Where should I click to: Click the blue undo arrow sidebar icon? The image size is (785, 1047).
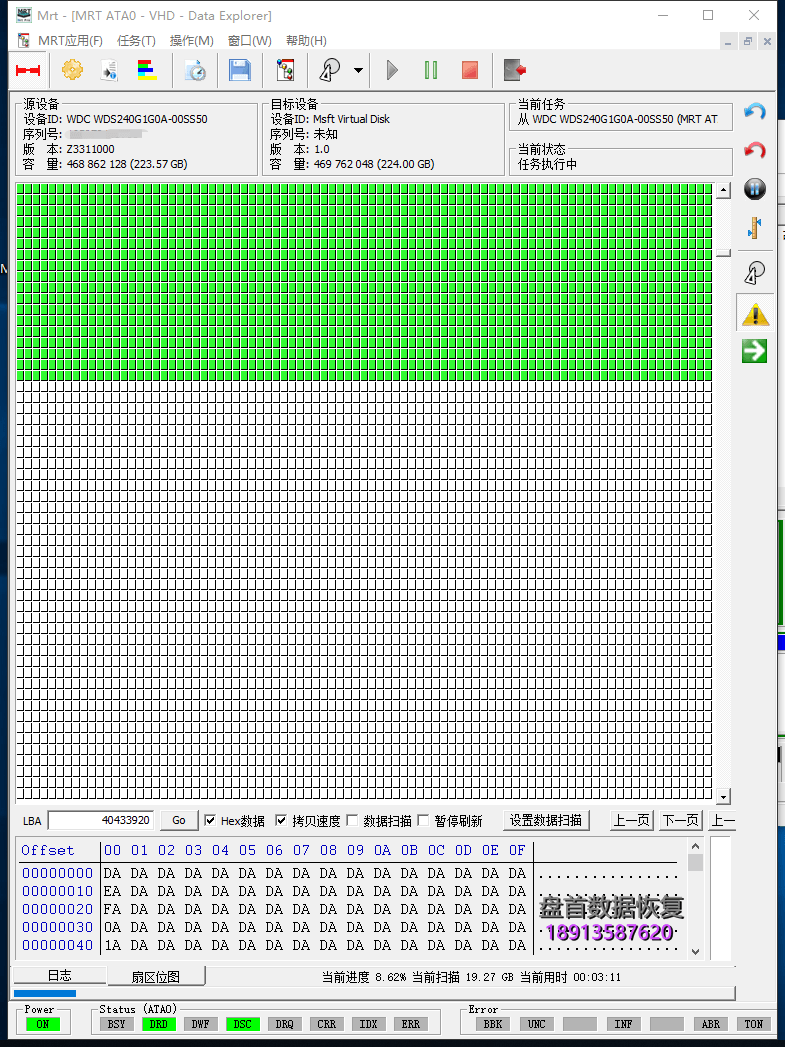[754, 112]
